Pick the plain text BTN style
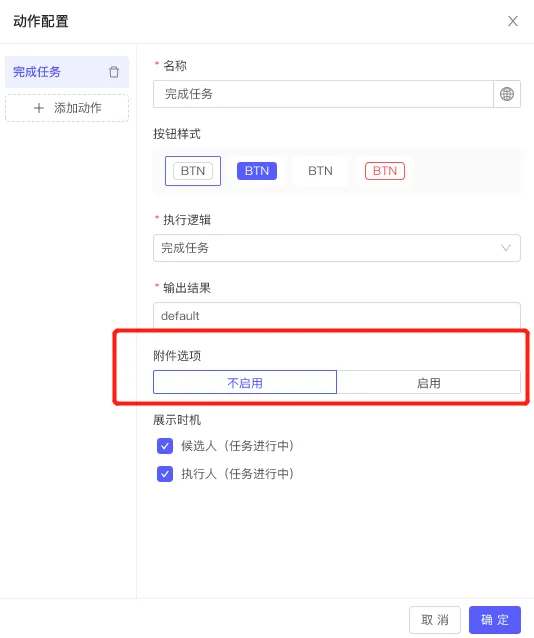 [320, 171]
